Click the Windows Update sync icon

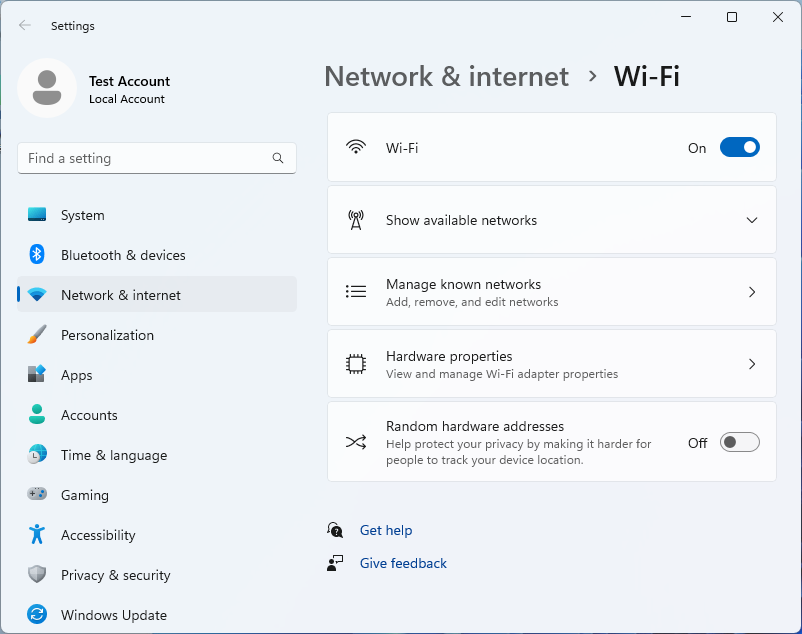pos(37,614)
